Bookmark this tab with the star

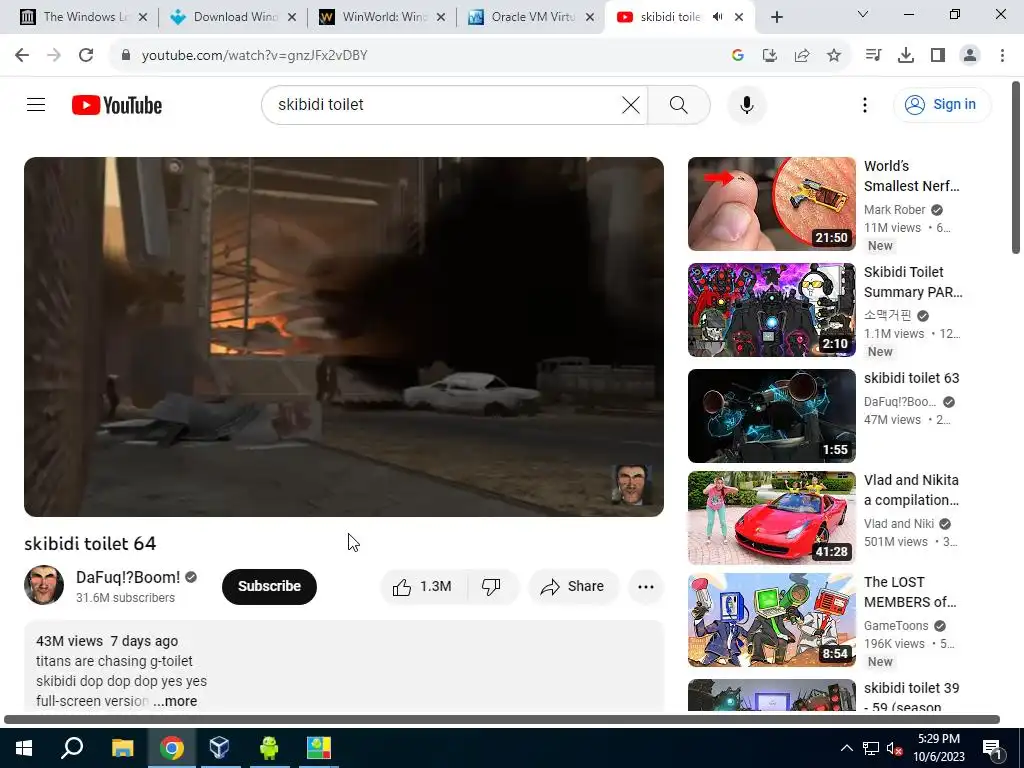point(834,55)
